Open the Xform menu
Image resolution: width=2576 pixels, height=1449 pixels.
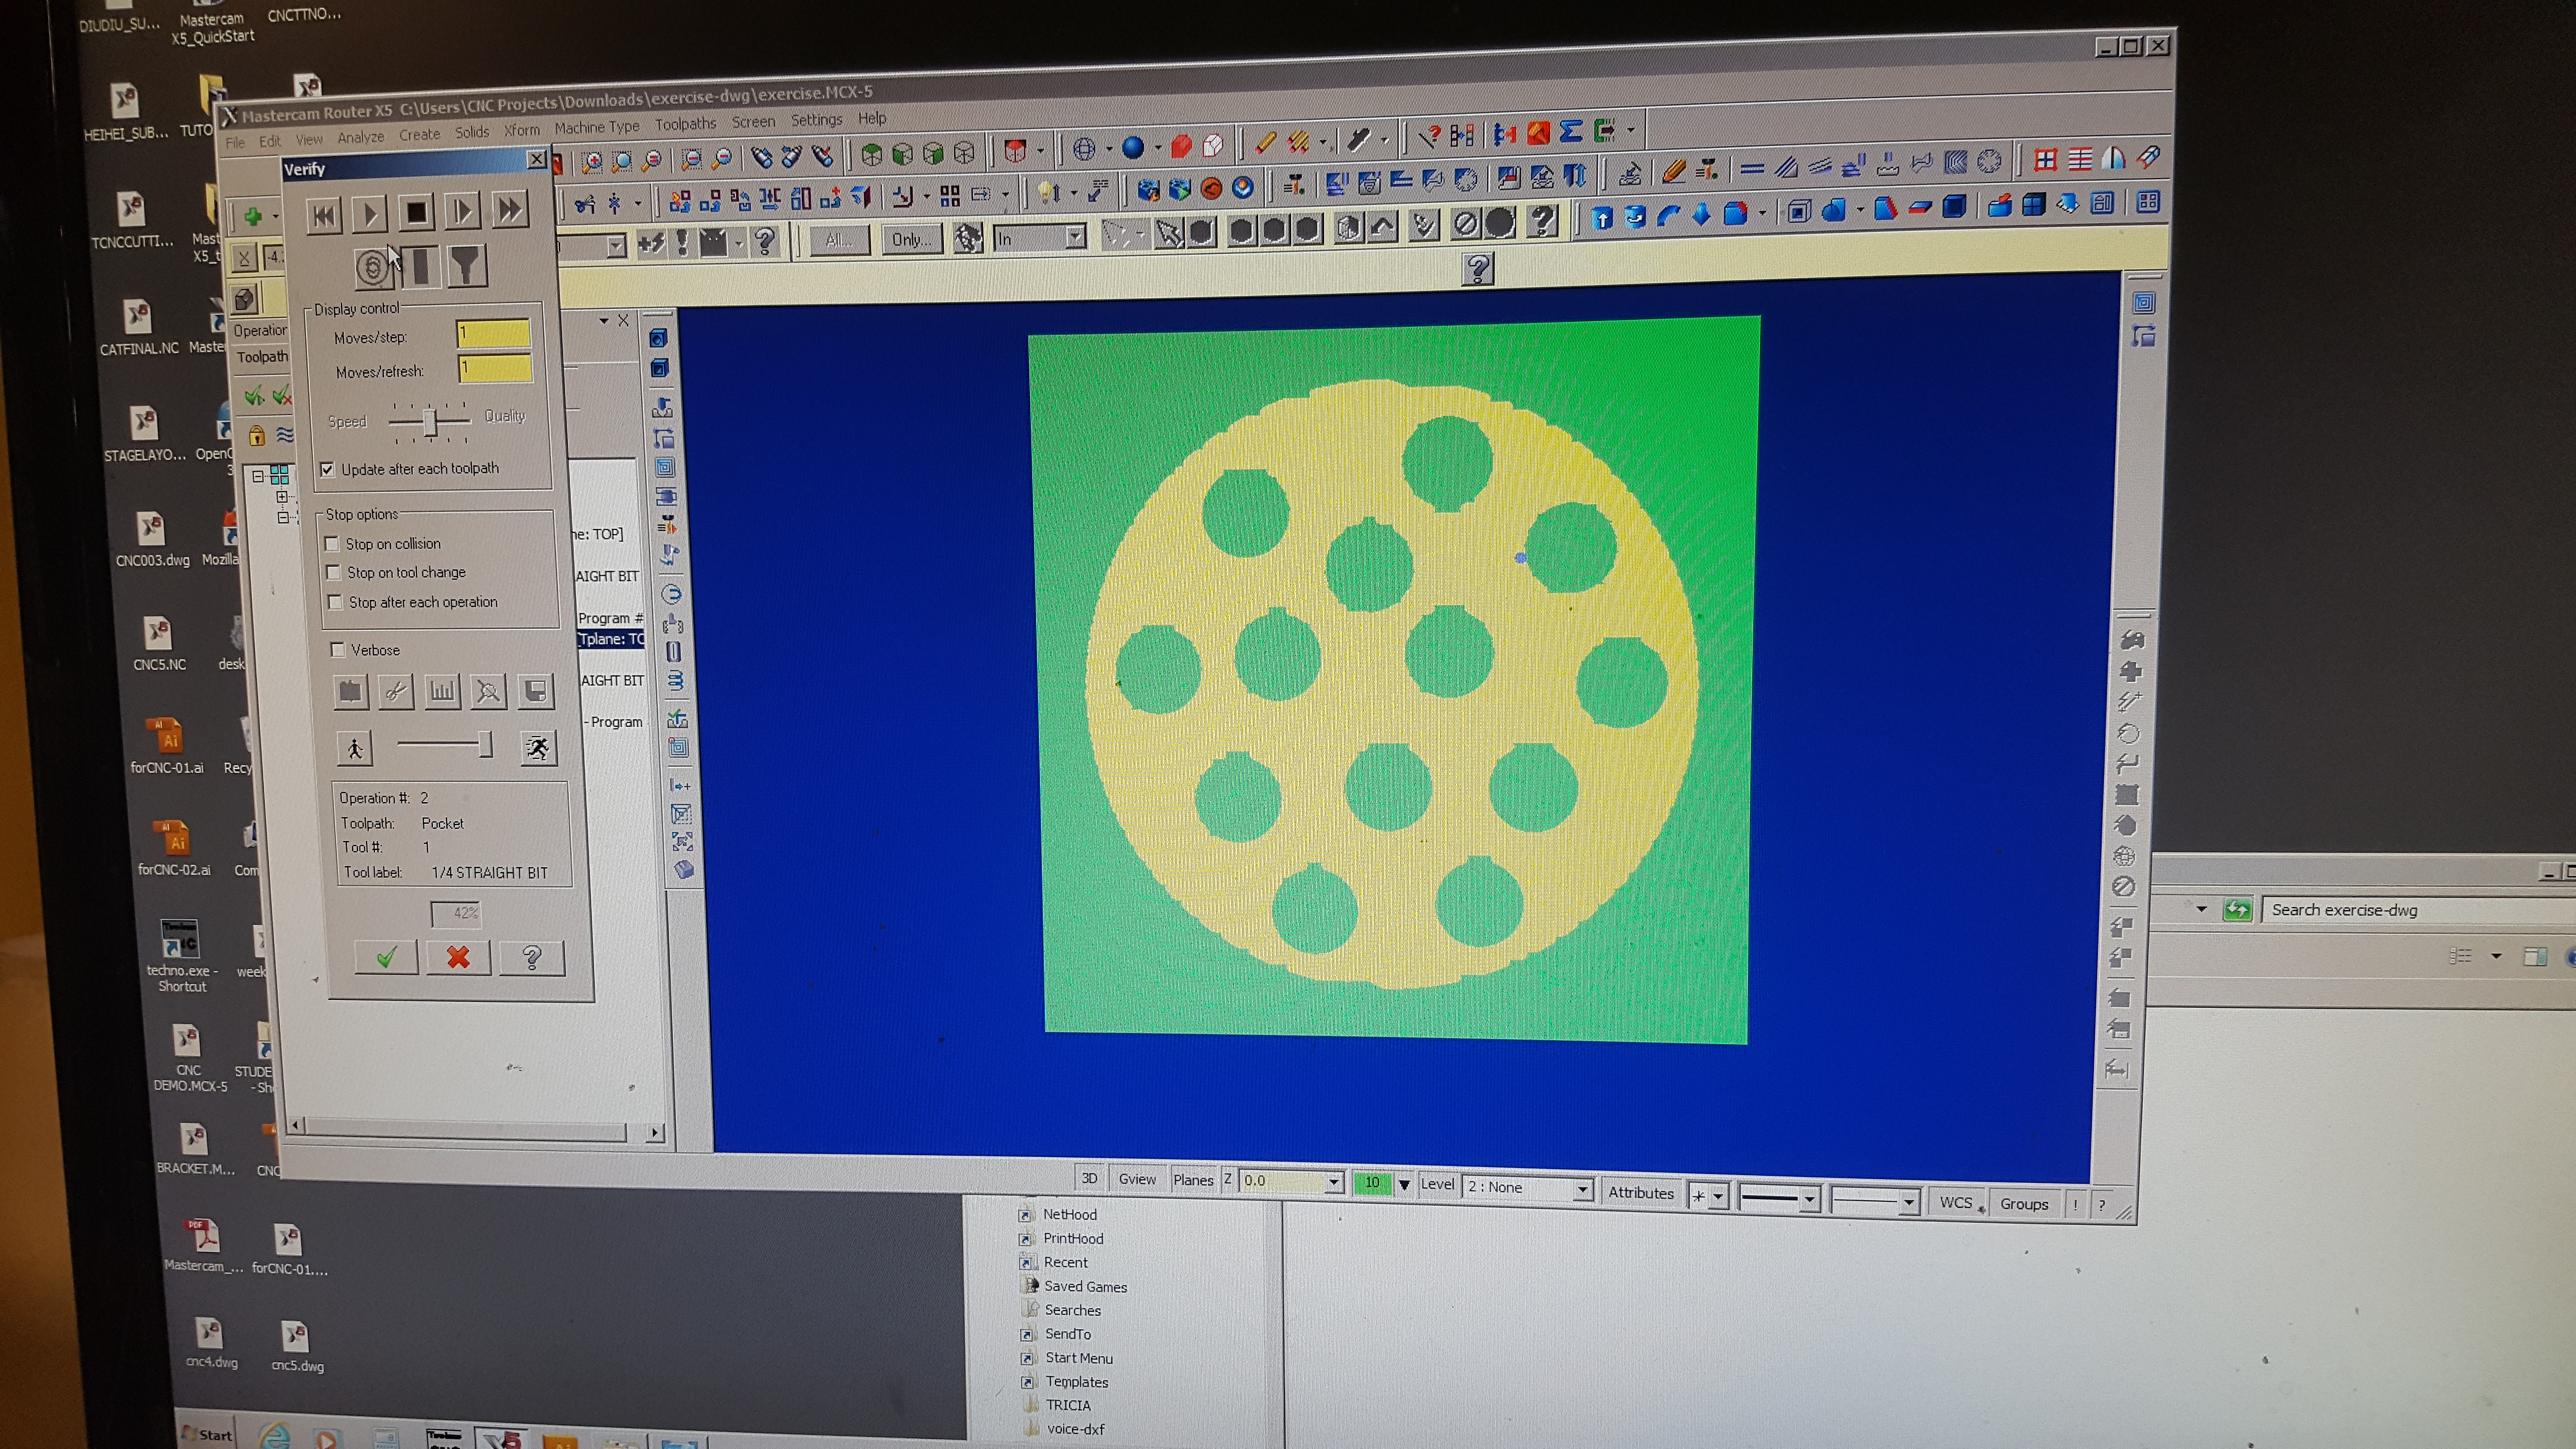coord(521,131)
